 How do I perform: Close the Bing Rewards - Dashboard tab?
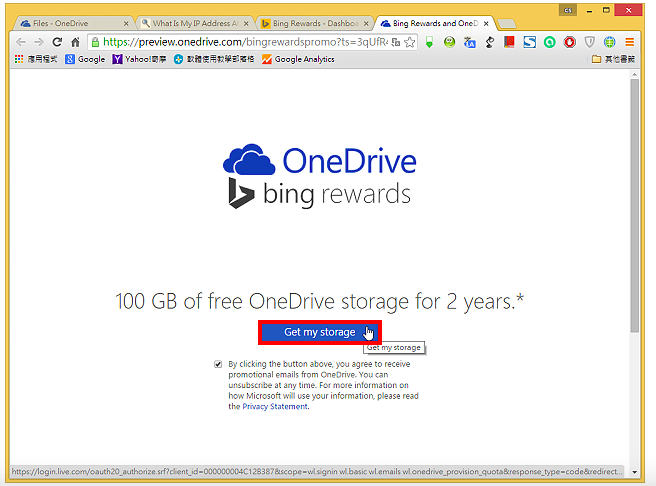pos(366,24)
